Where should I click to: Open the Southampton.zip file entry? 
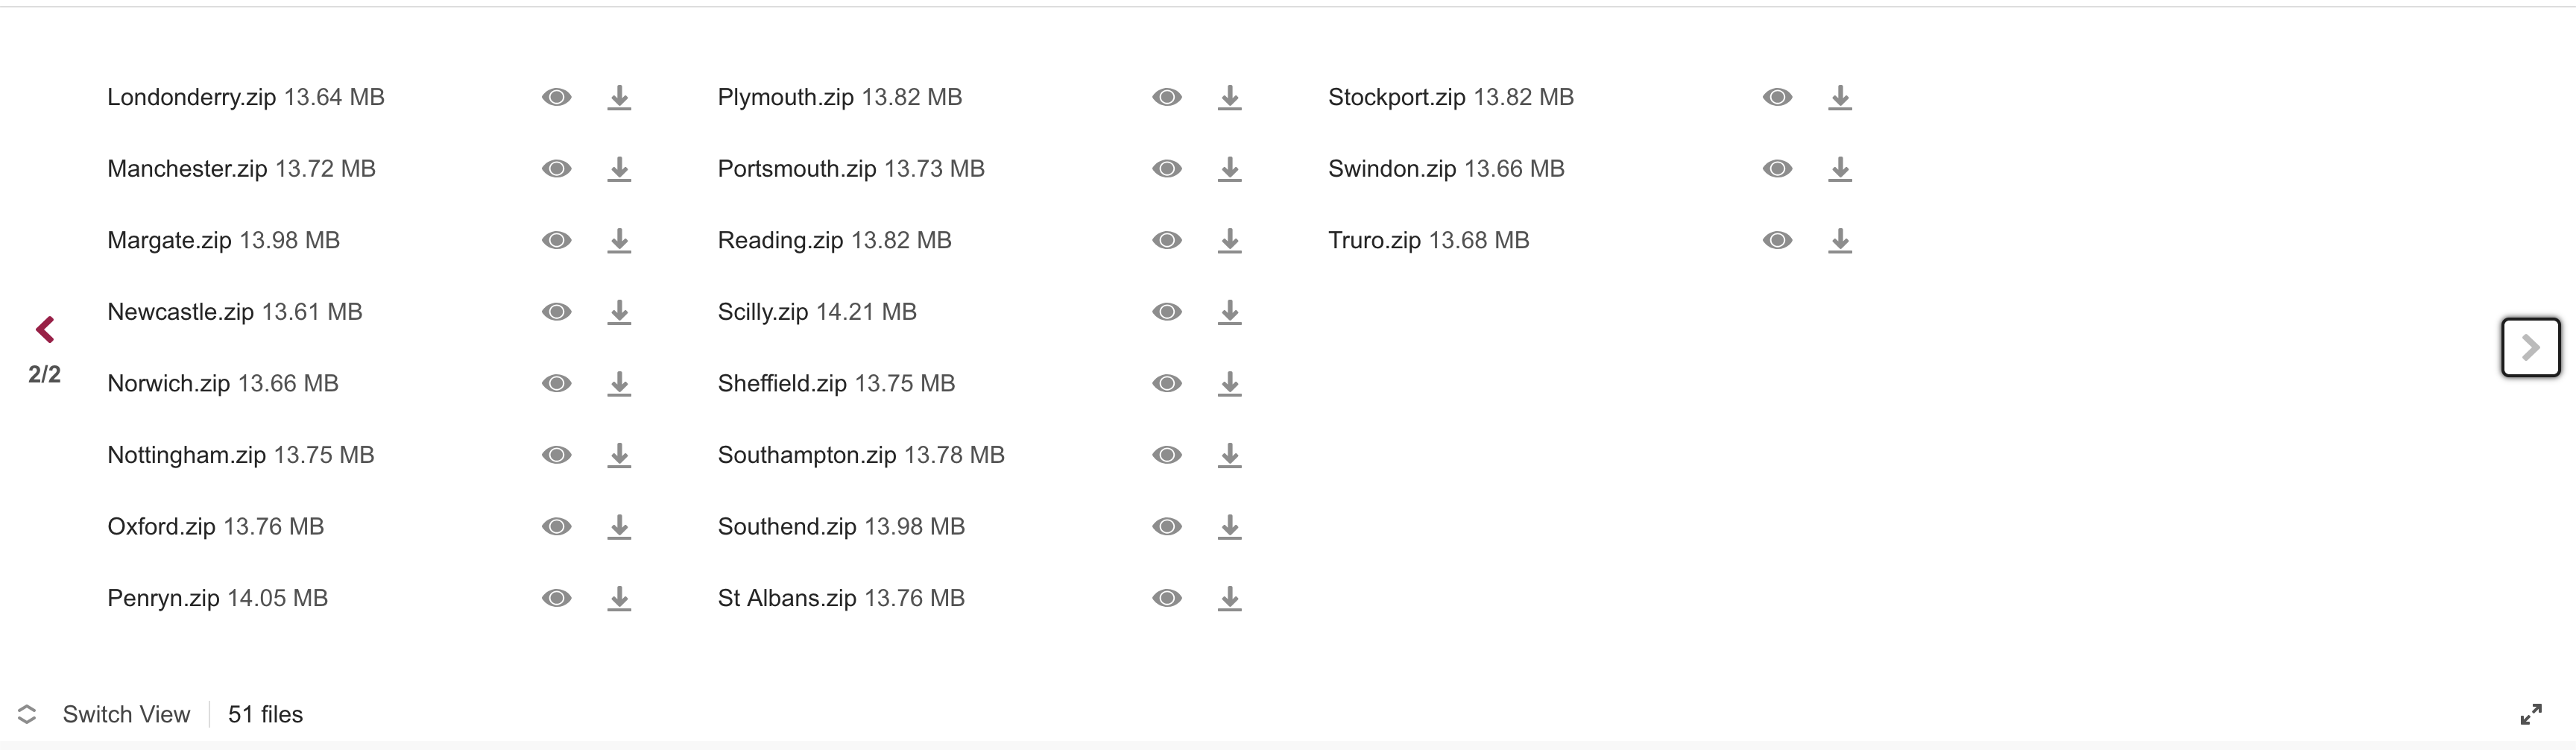(806, 455)
